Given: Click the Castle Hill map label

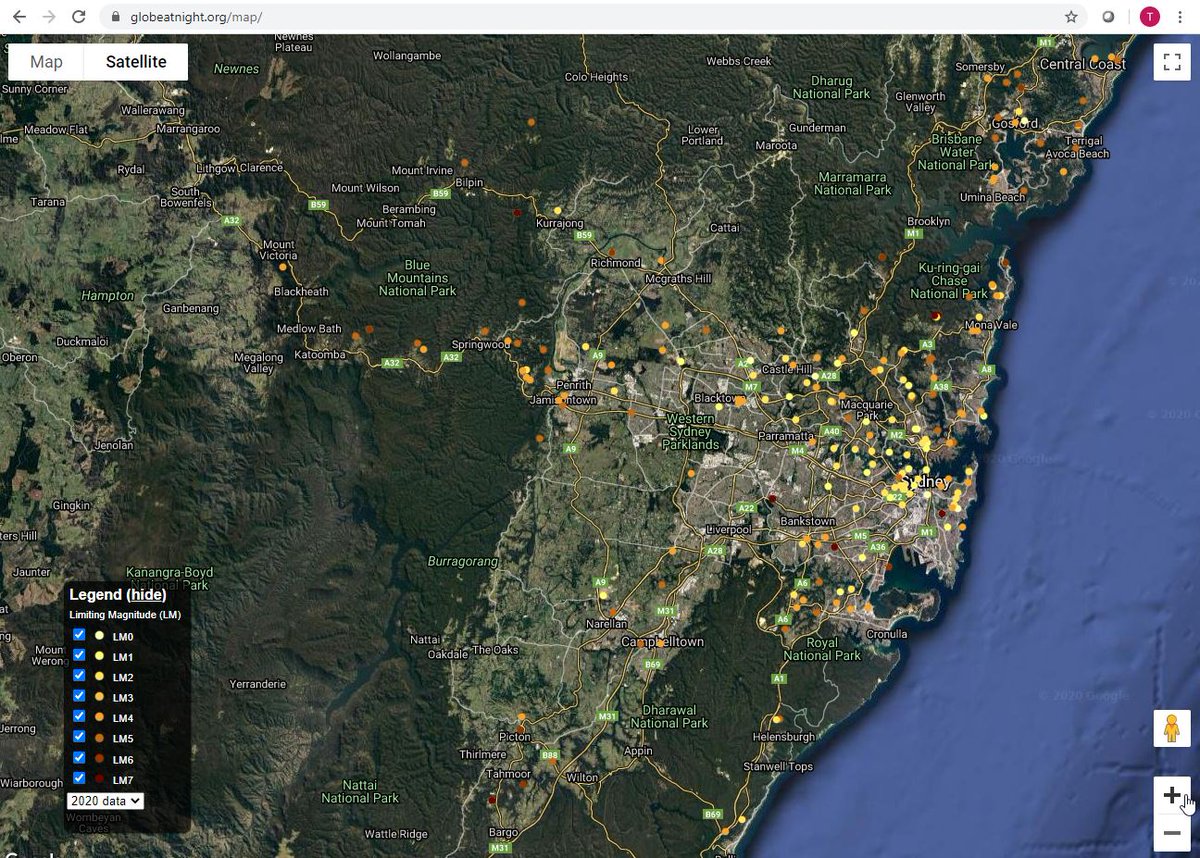Looking at the screenshot, I should coord(787,369).
